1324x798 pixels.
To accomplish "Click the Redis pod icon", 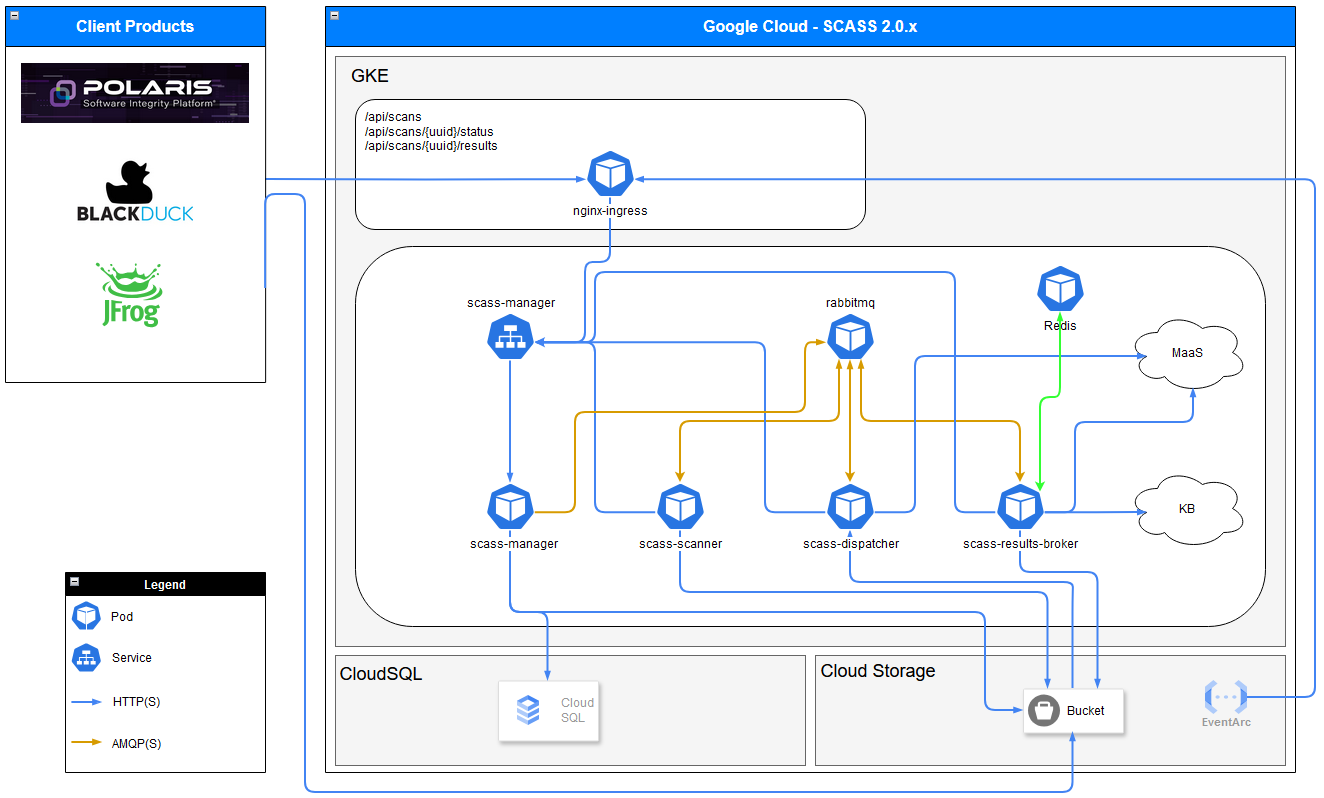I will (1060, 288).
